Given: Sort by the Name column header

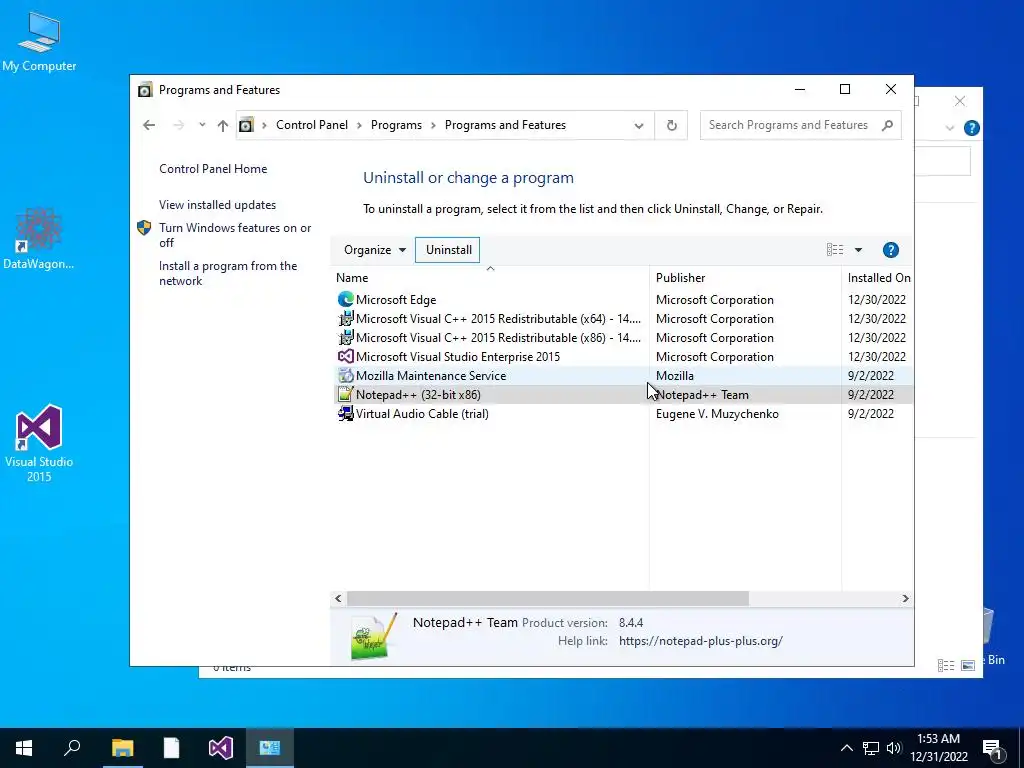Looking at the screenshot, I should (490, 278).
